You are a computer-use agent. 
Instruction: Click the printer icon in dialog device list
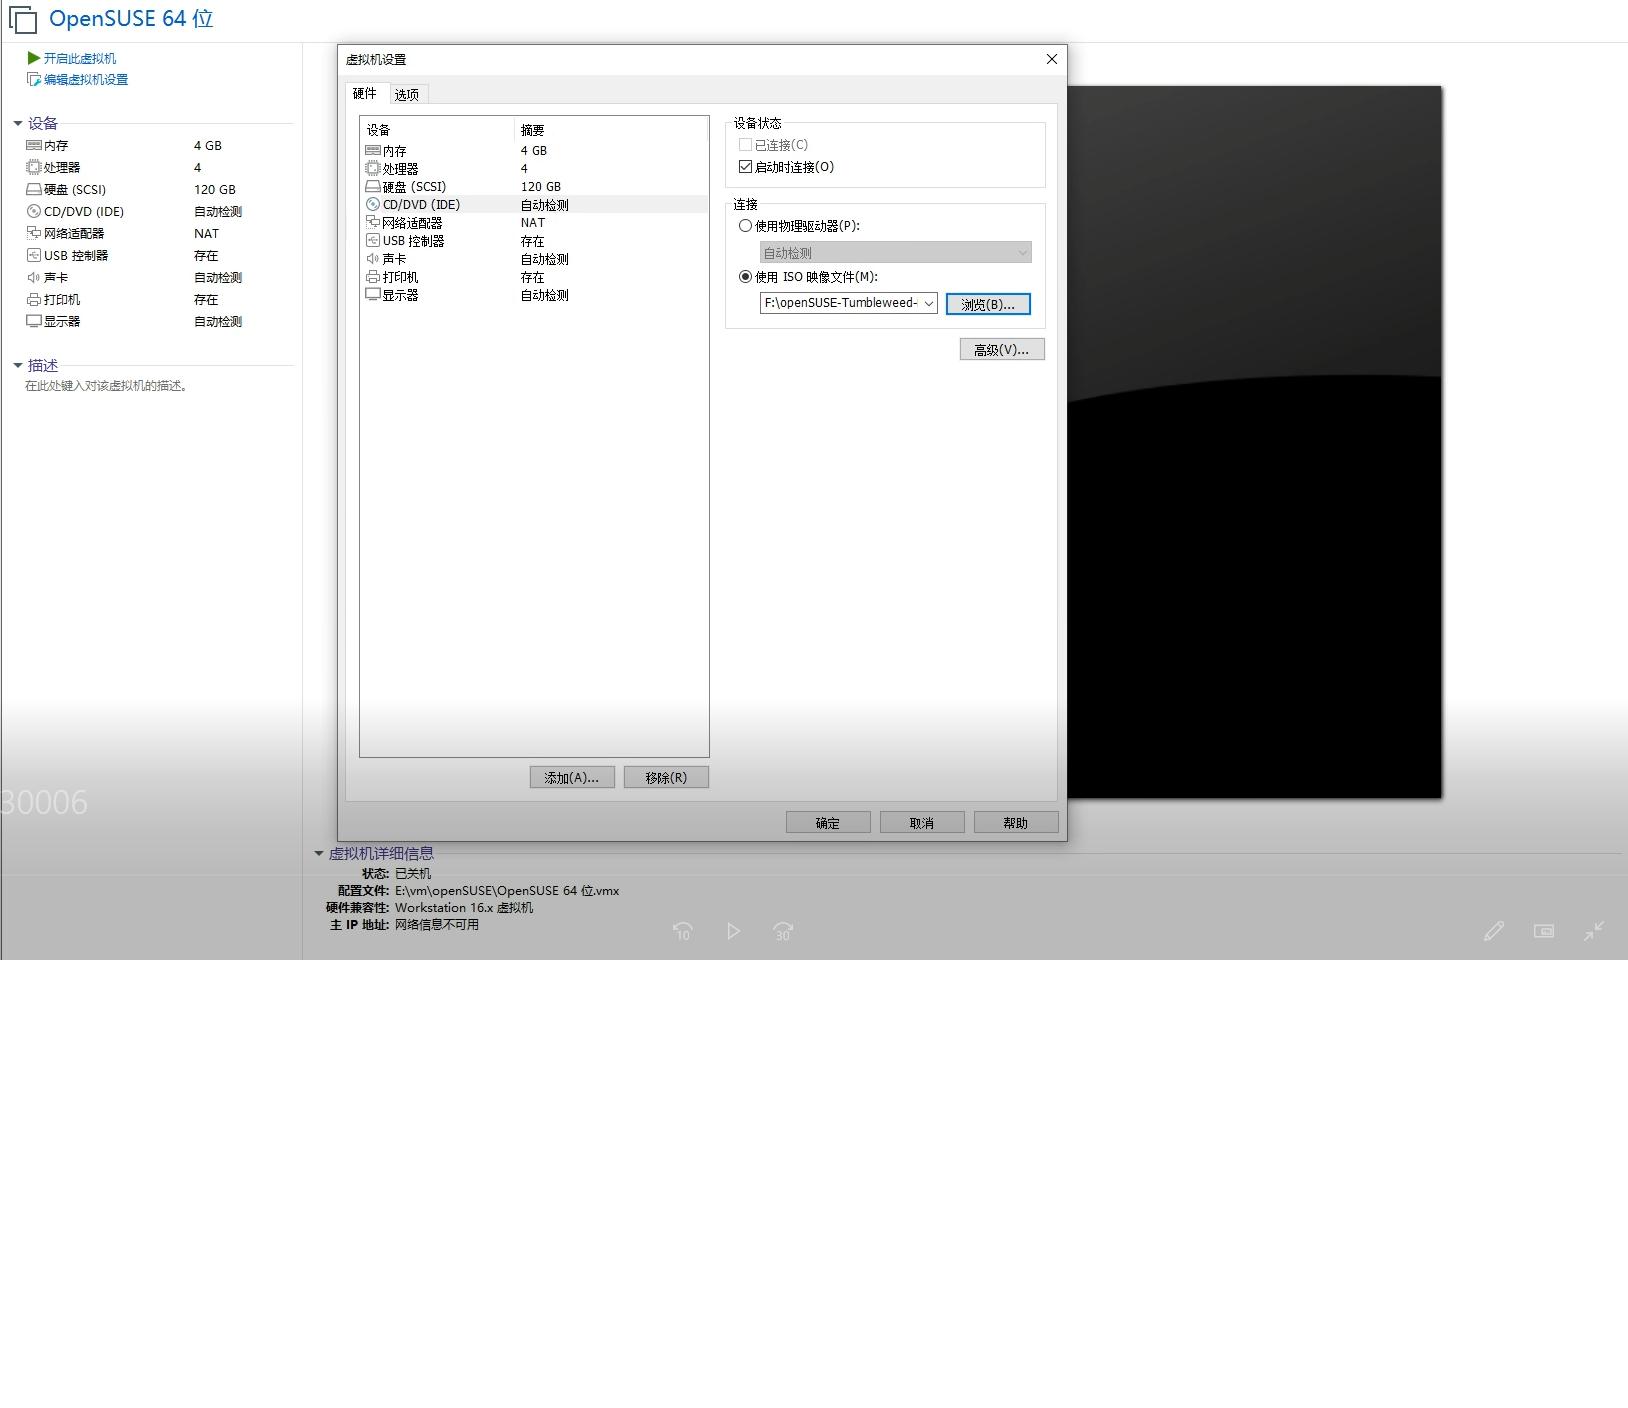click(373, 276)
